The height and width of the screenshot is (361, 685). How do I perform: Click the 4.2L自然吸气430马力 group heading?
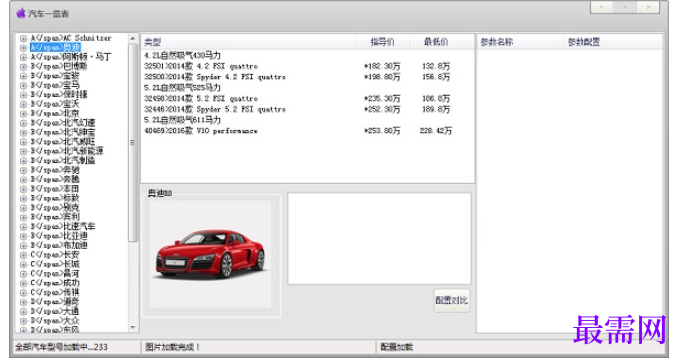183,56
